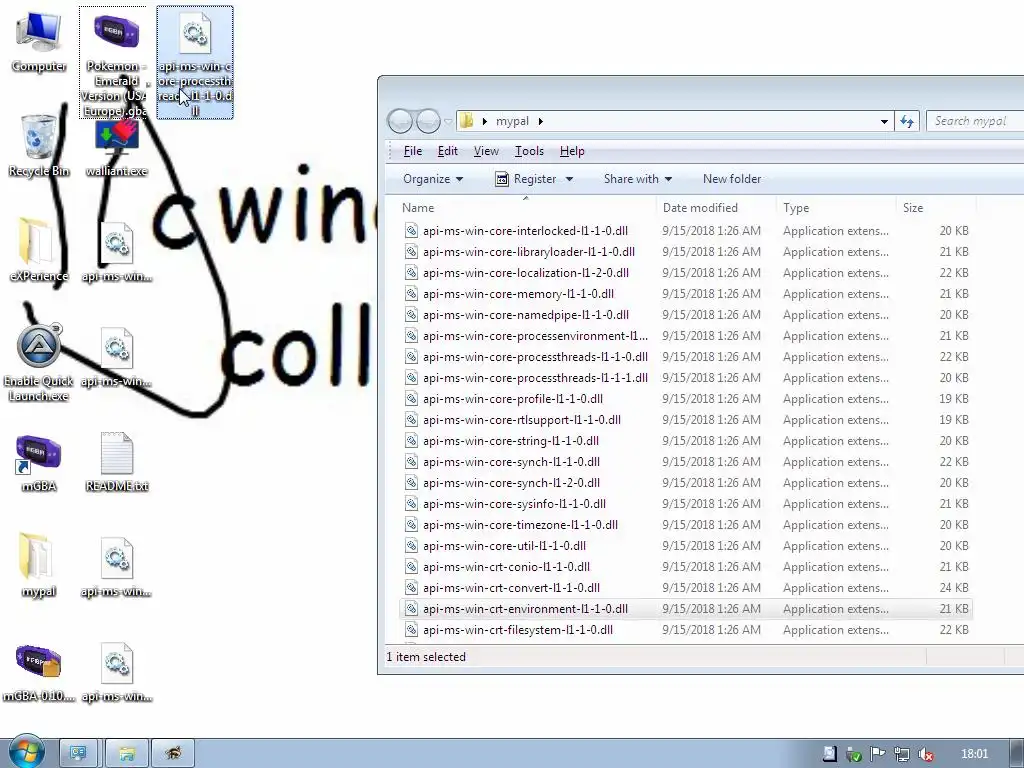Click the refresh button beside address bar
Viewport: 1024px width, 768px height.
pos(907,121)
